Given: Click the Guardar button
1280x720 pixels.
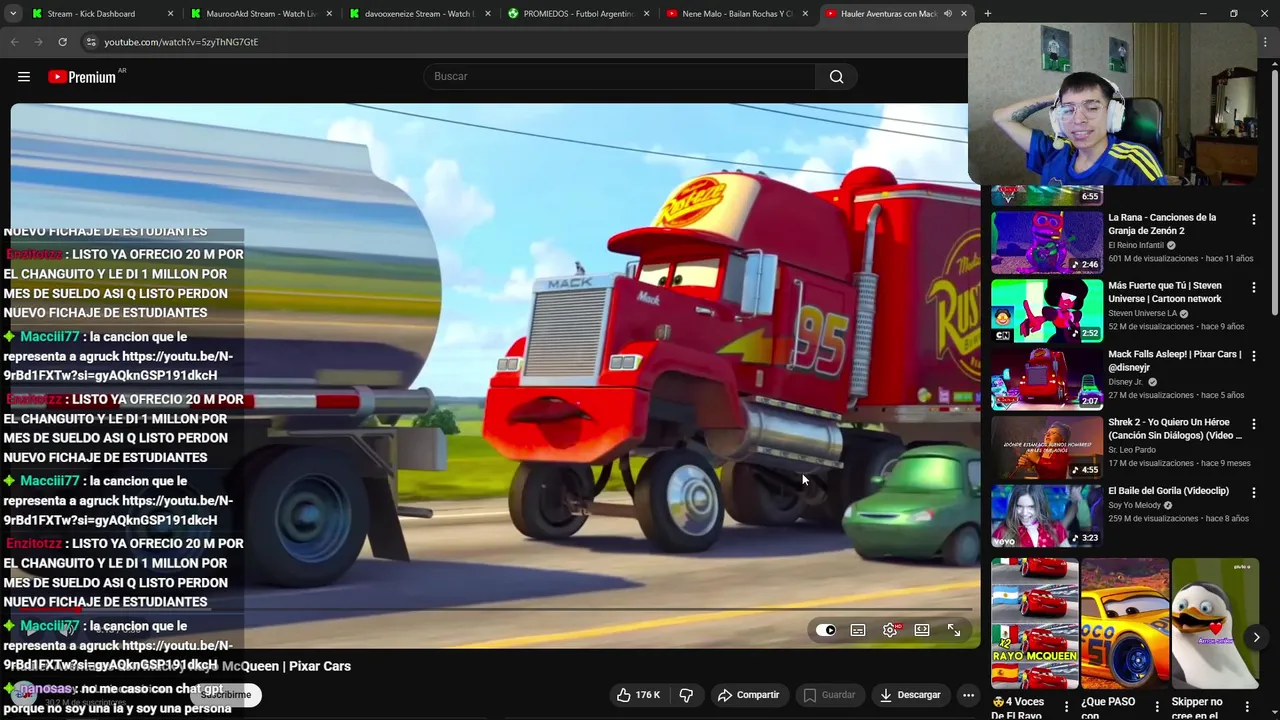Looking at the screenshot, I should point(829,695).
